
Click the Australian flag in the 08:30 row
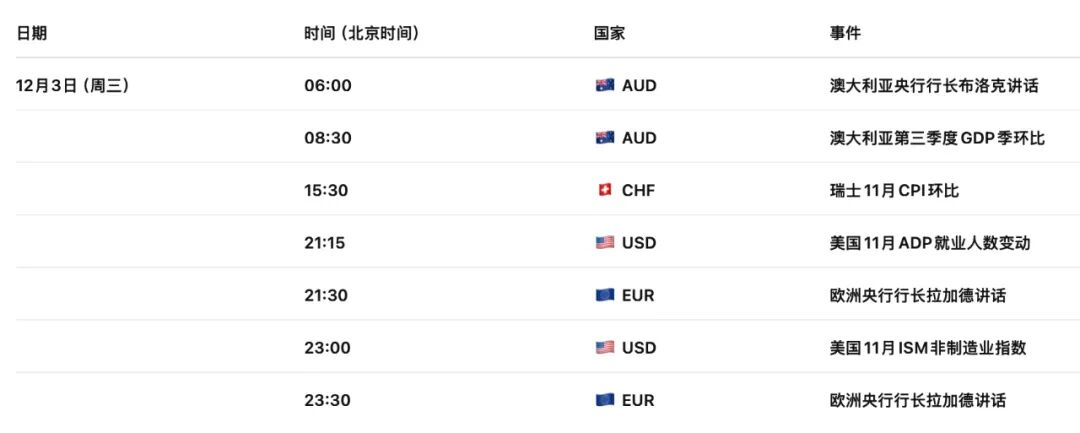coord(604,138)
